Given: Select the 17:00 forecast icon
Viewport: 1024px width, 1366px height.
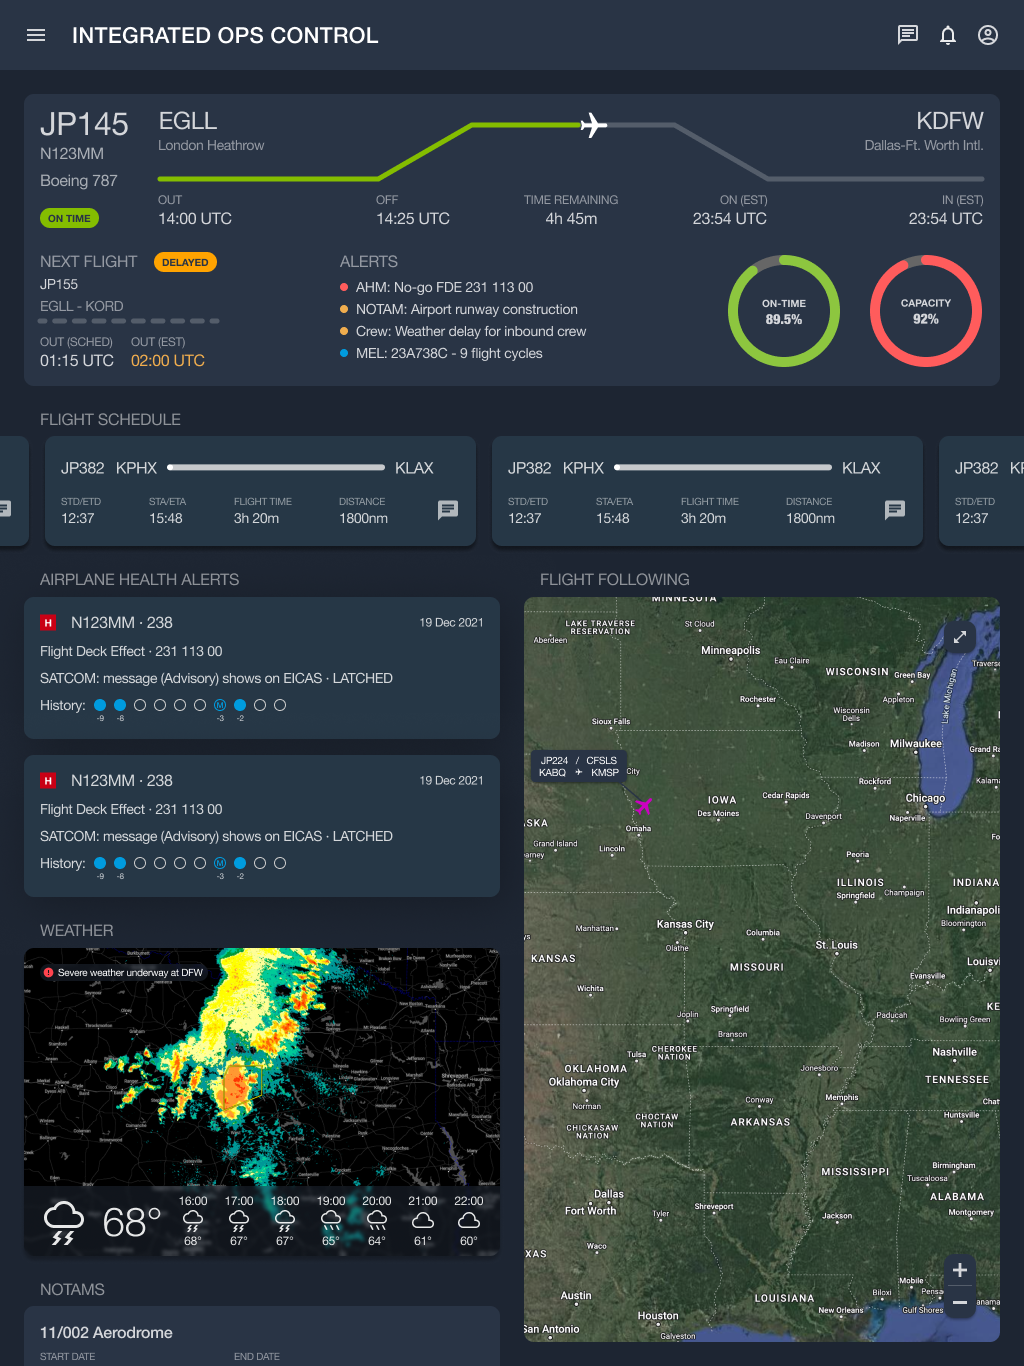Looking at the screenshot, I should [x=239, y=1221].
